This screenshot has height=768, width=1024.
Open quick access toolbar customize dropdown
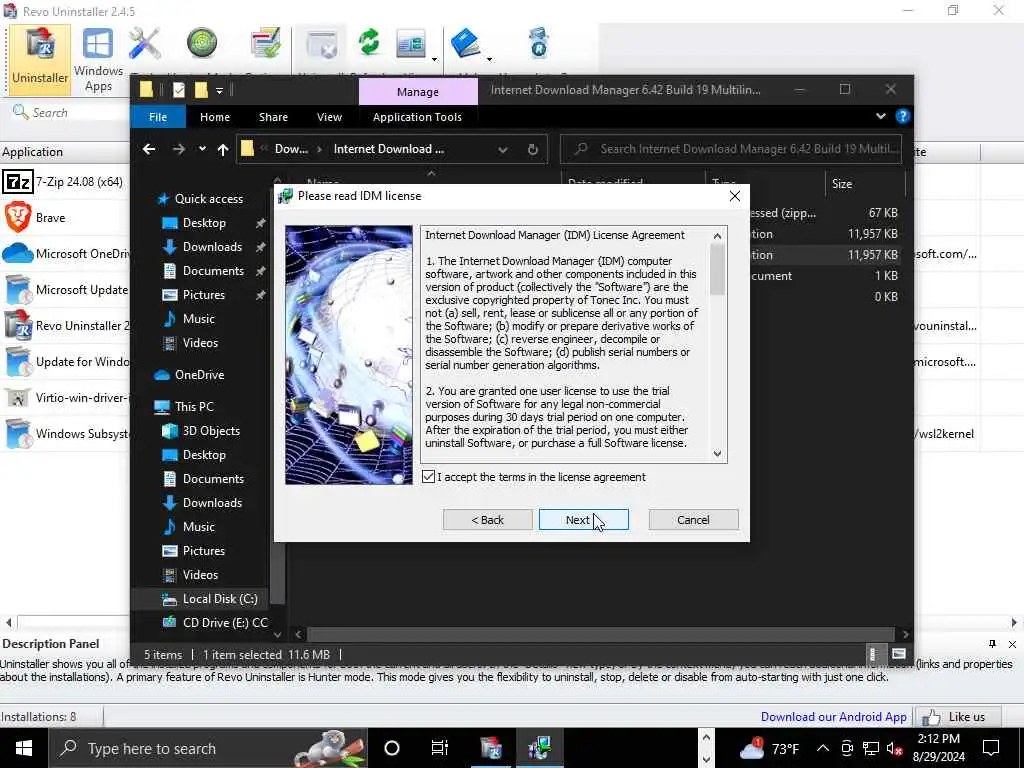tap(219, 91)
